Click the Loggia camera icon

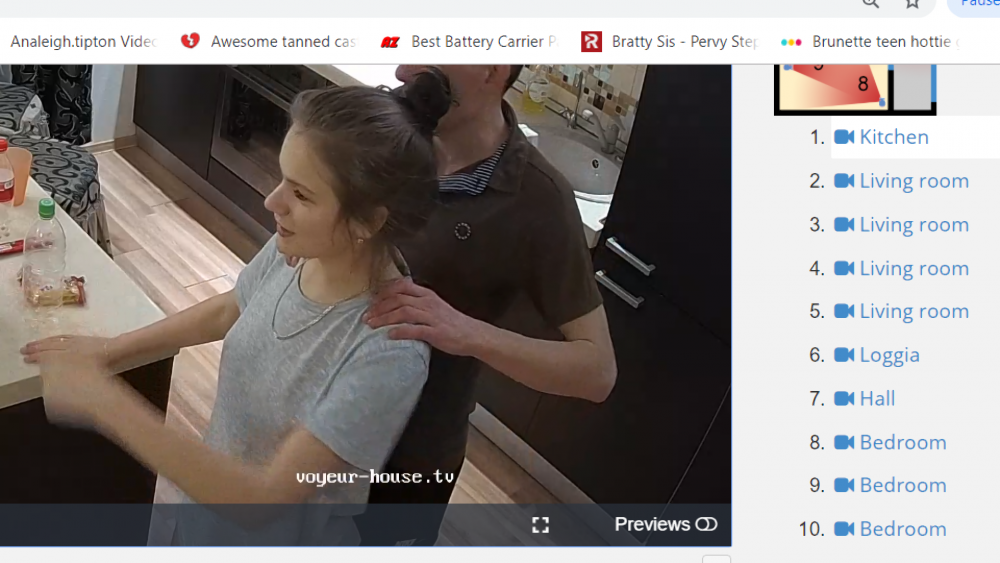(844, 355)
